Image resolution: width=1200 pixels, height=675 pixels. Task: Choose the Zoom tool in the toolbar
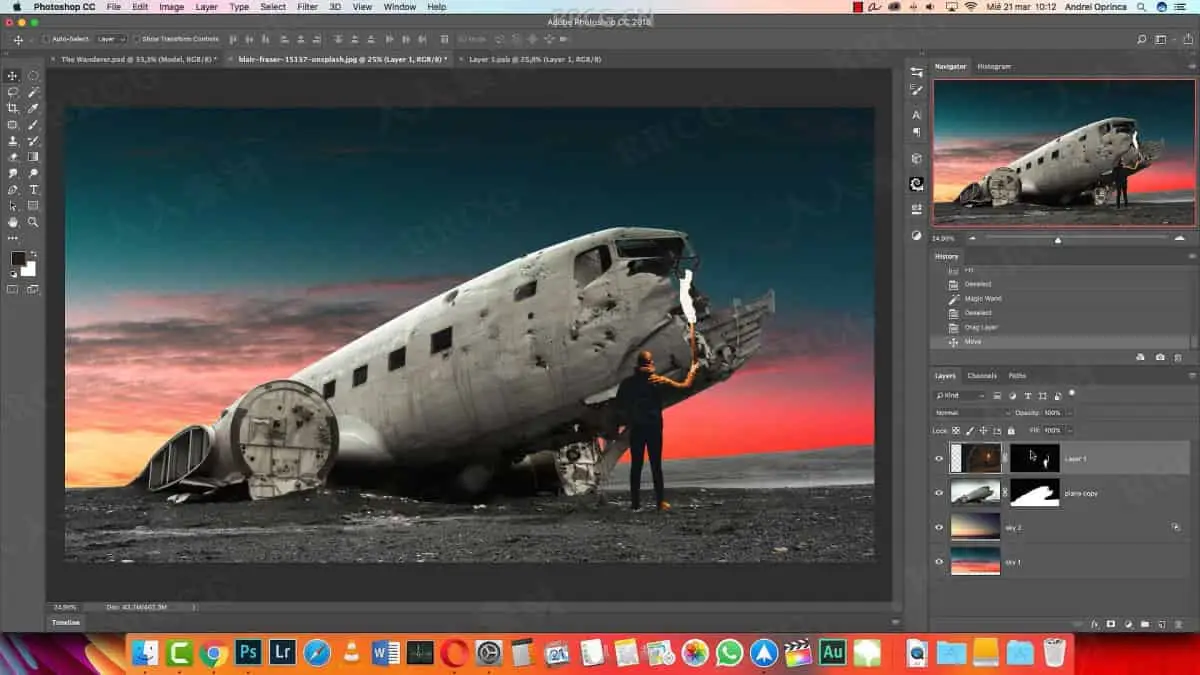[34, 222]
